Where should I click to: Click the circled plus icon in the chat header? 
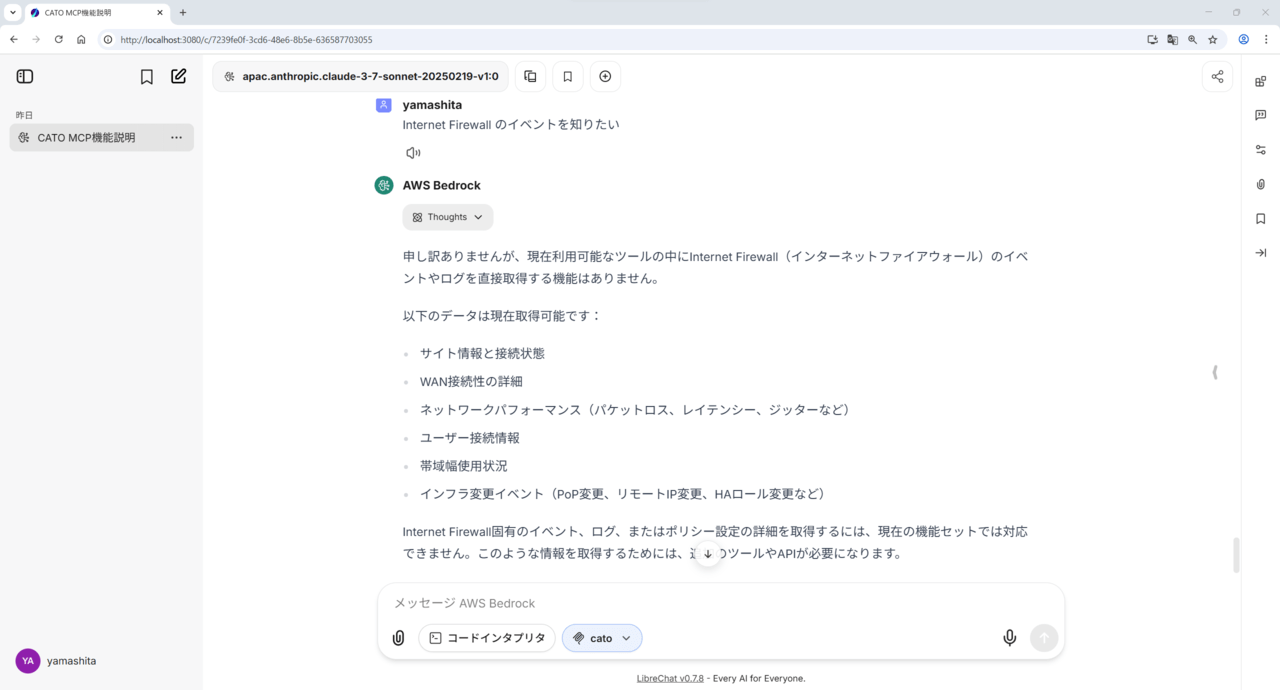point(605,77)
